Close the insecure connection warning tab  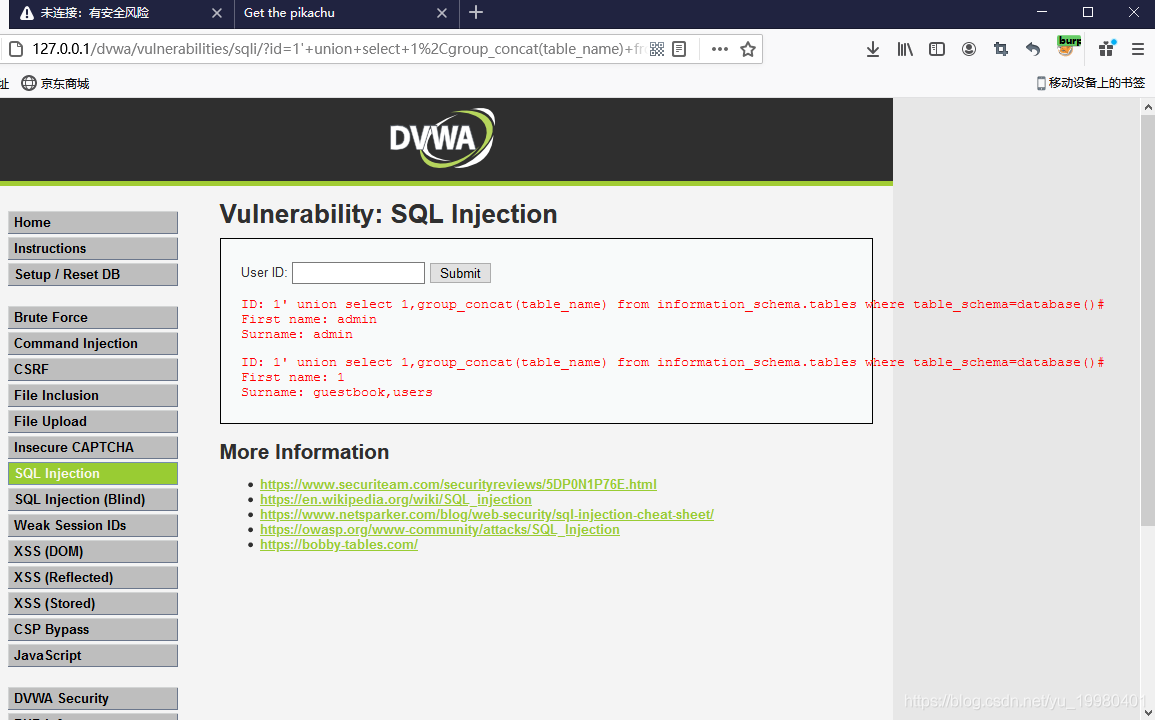coord(217,13)
